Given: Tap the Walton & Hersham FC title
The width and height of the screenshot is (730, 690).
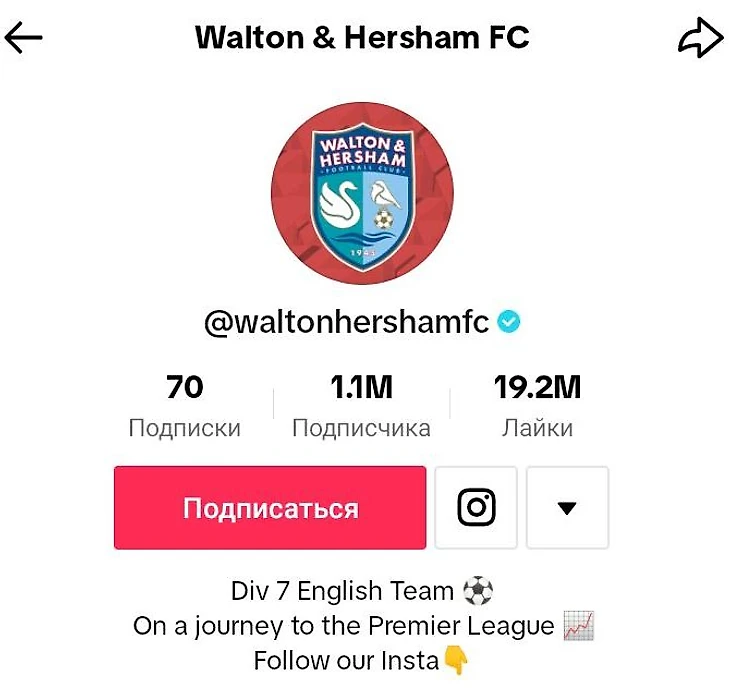Looking at the screenshot, I should (x=362, y=37).
